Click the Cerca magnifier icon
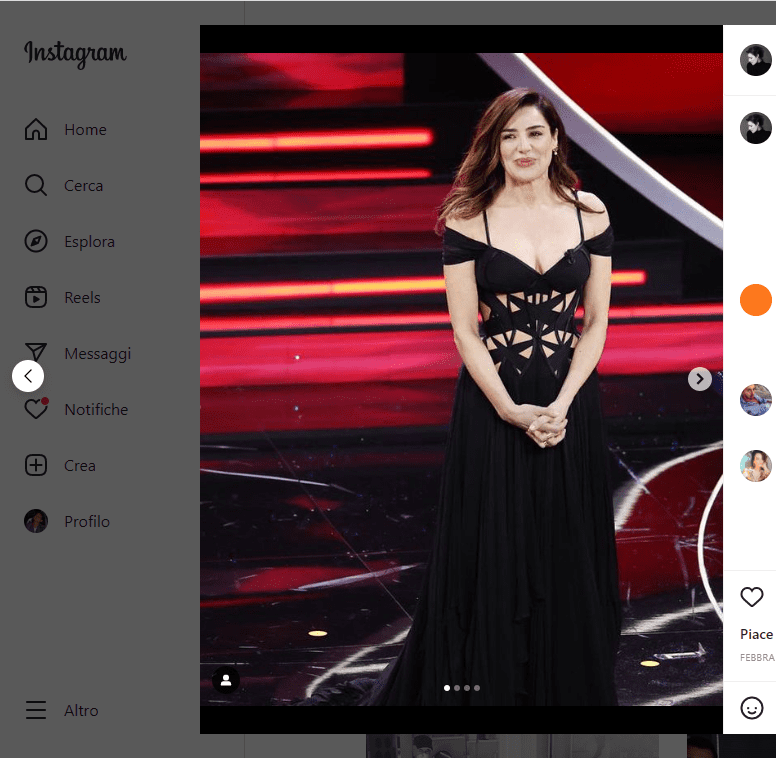776x758 pixels. tap(36, 186)
